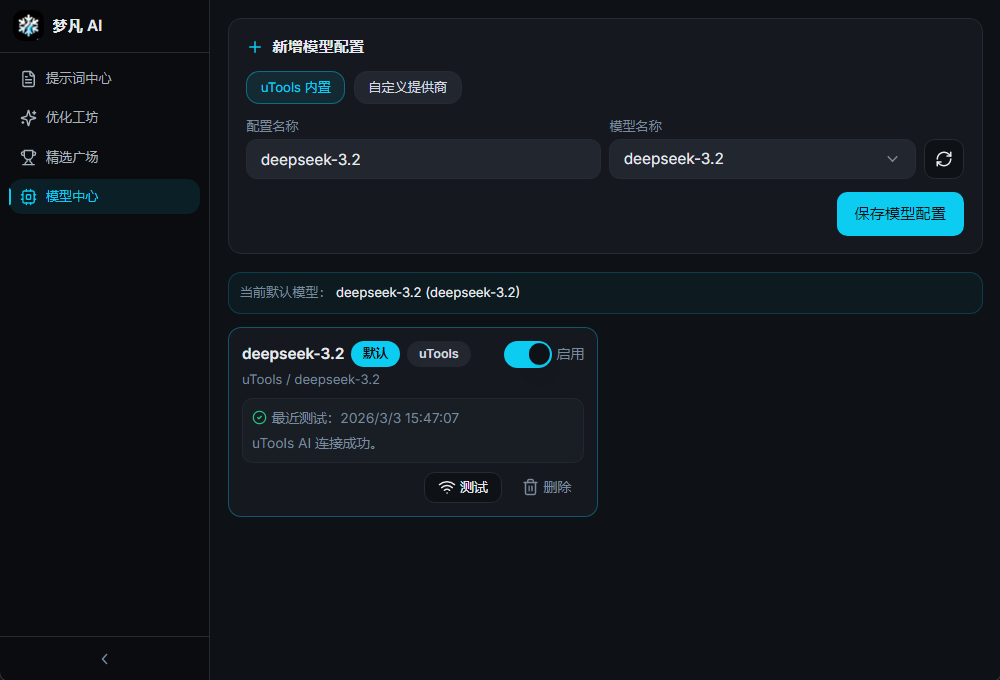Open 提示词中心 in the sidebar
The image size is (1000, 680).
click(105, 78)
